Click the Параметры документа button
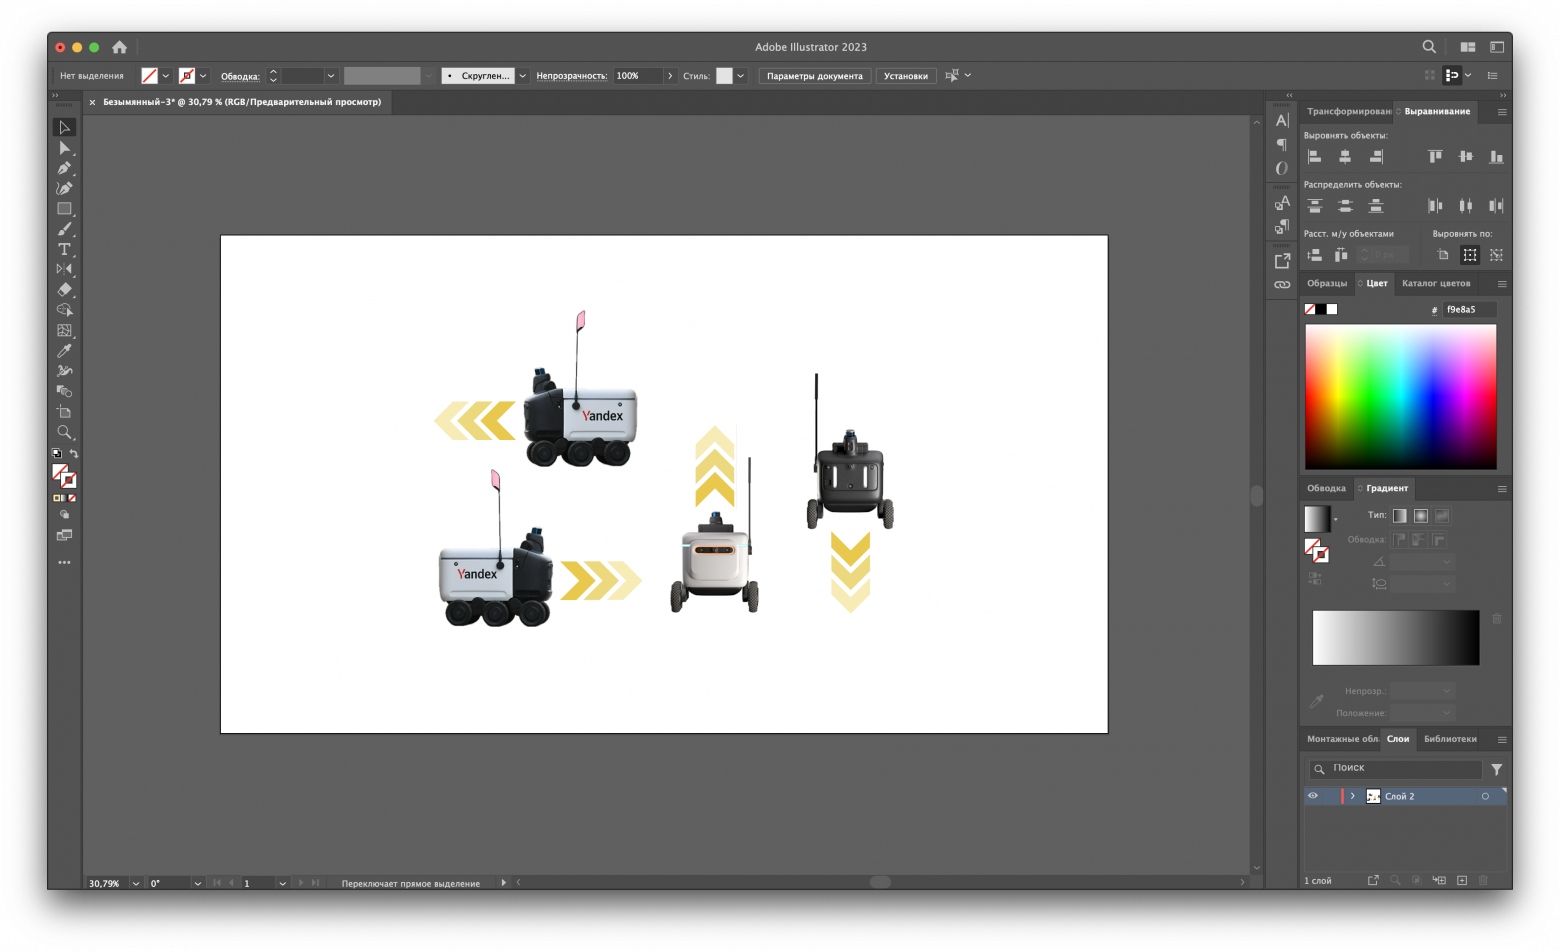Image resolution: width=1560 pixels, height=952 pixels. (x=814, y=76)
